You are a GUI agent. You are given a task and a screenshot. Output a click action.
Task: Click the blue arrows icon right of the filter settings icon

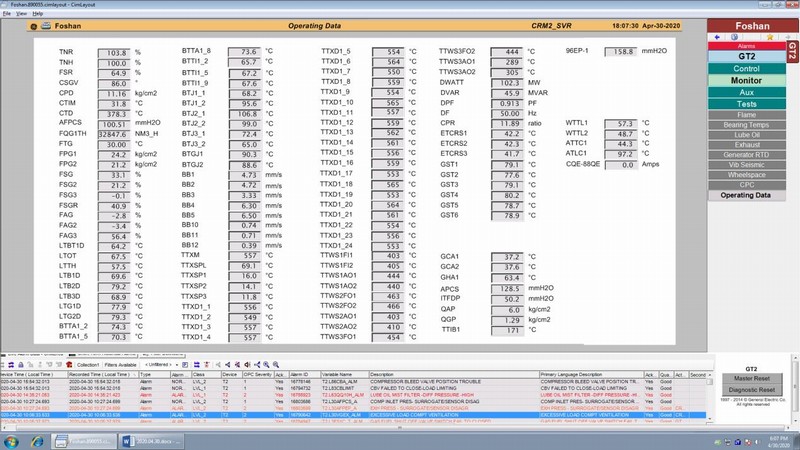pos(196,365)
